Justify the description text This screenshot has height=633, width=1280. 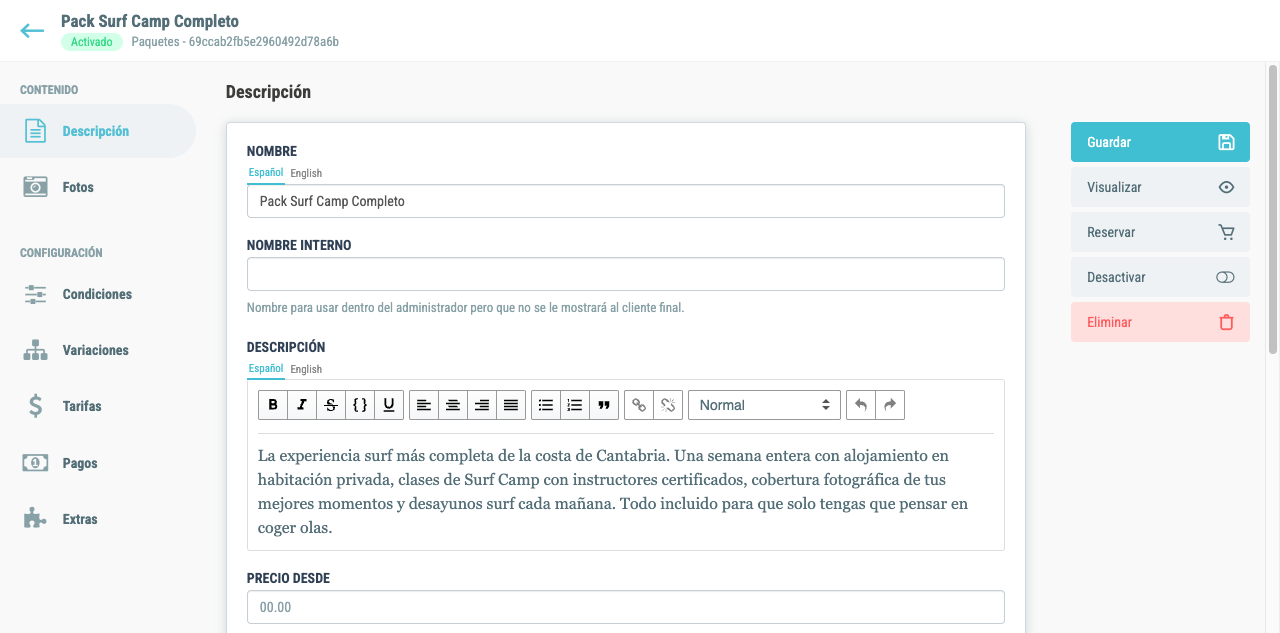click(x=511, y=405)
